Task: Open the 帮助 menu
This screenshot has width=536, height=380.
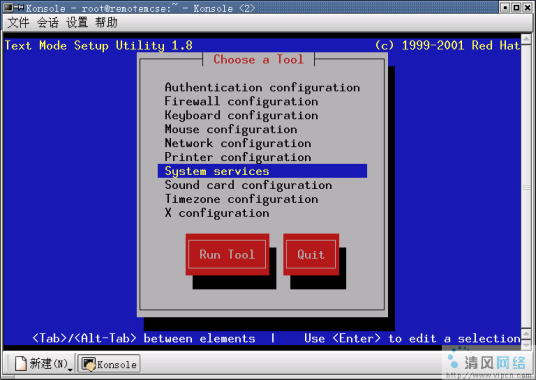Action: (x=106, y=23)
